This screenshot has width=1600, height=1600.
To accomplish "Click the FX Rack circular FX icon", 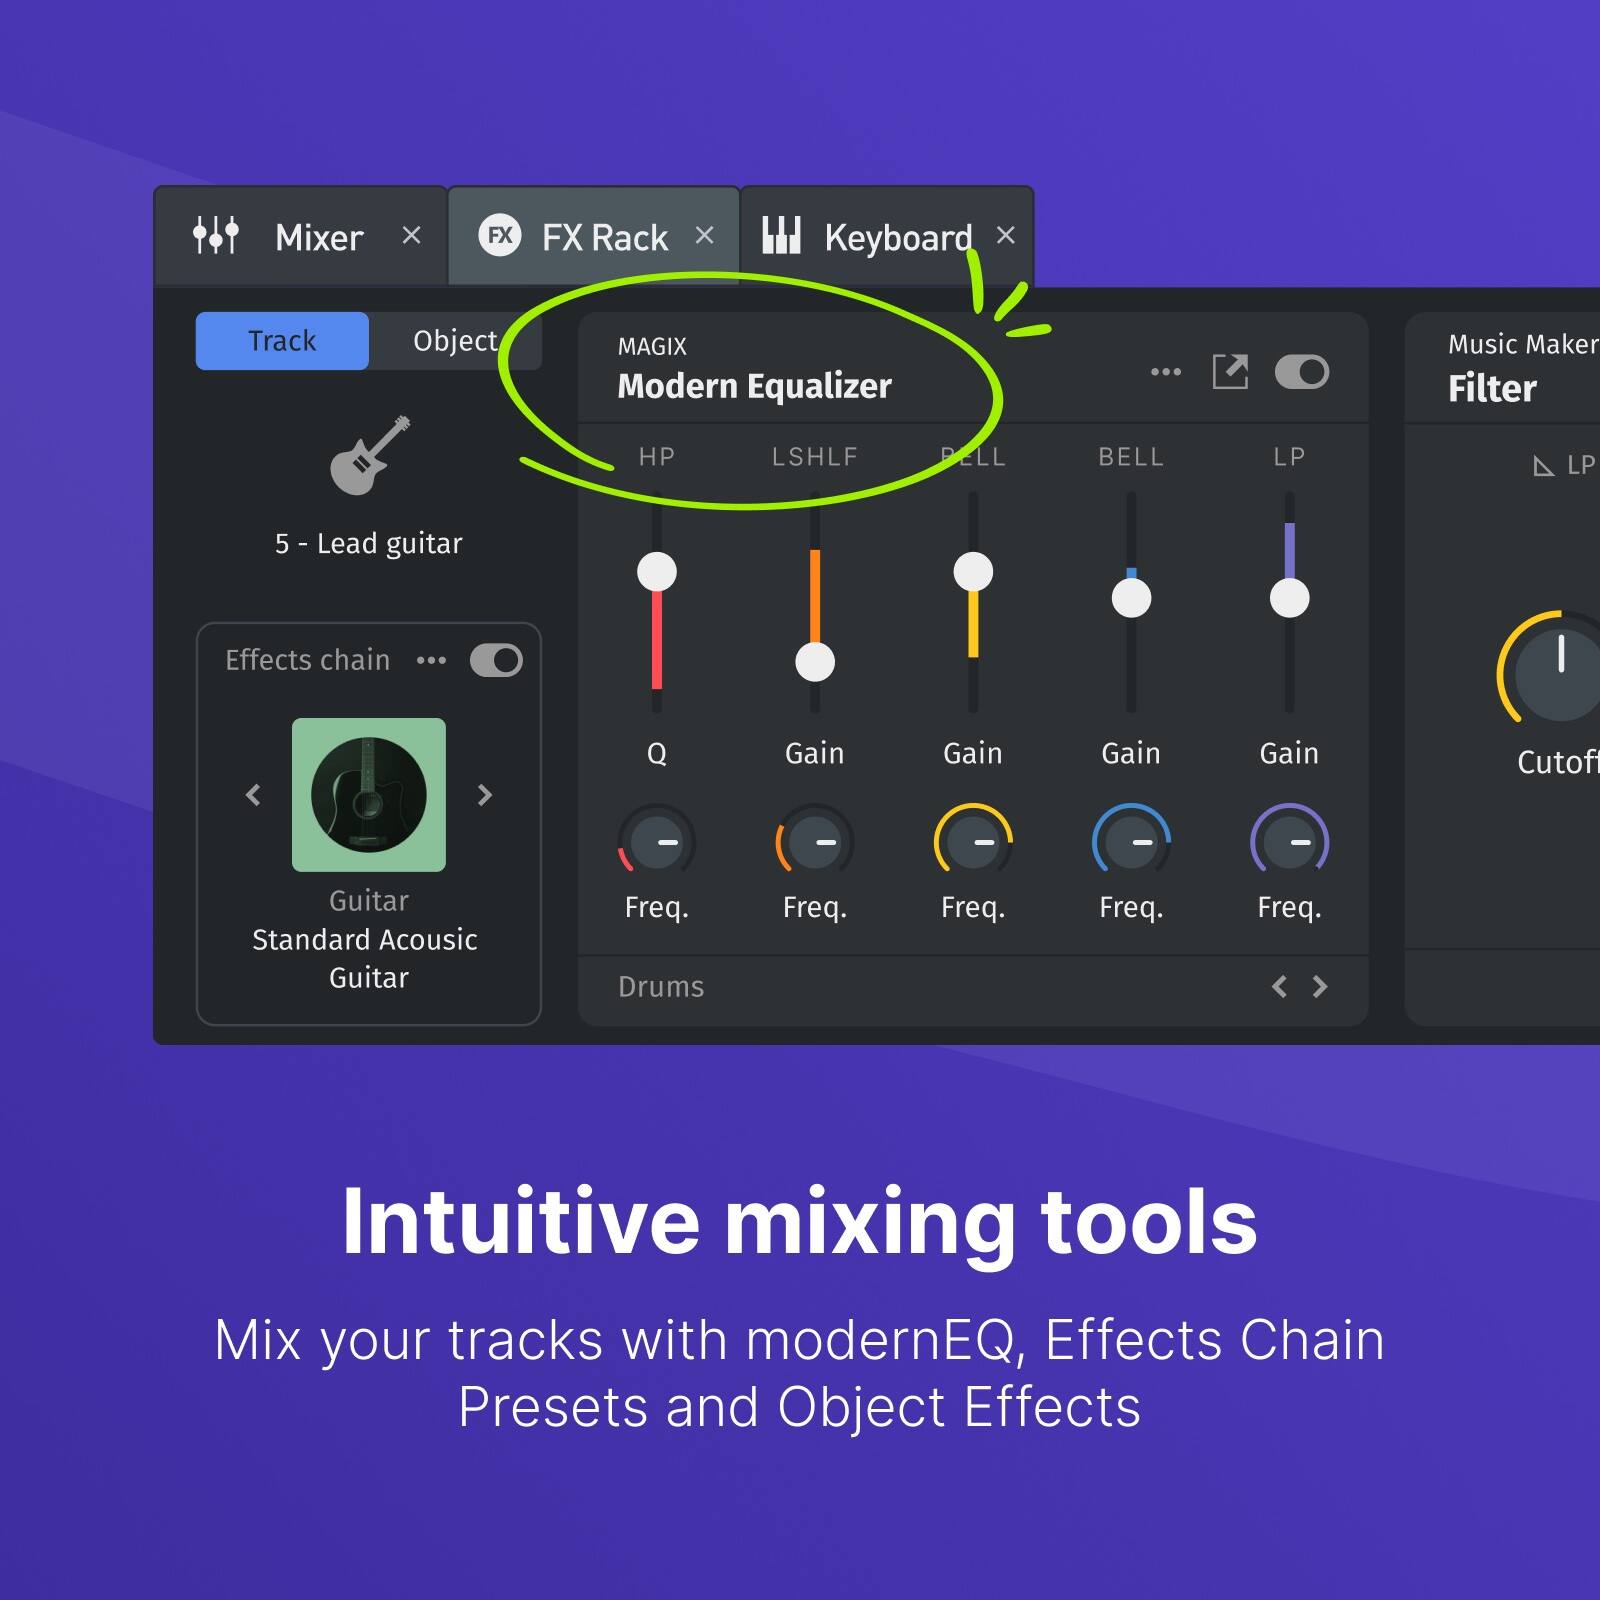I will 502,236.
